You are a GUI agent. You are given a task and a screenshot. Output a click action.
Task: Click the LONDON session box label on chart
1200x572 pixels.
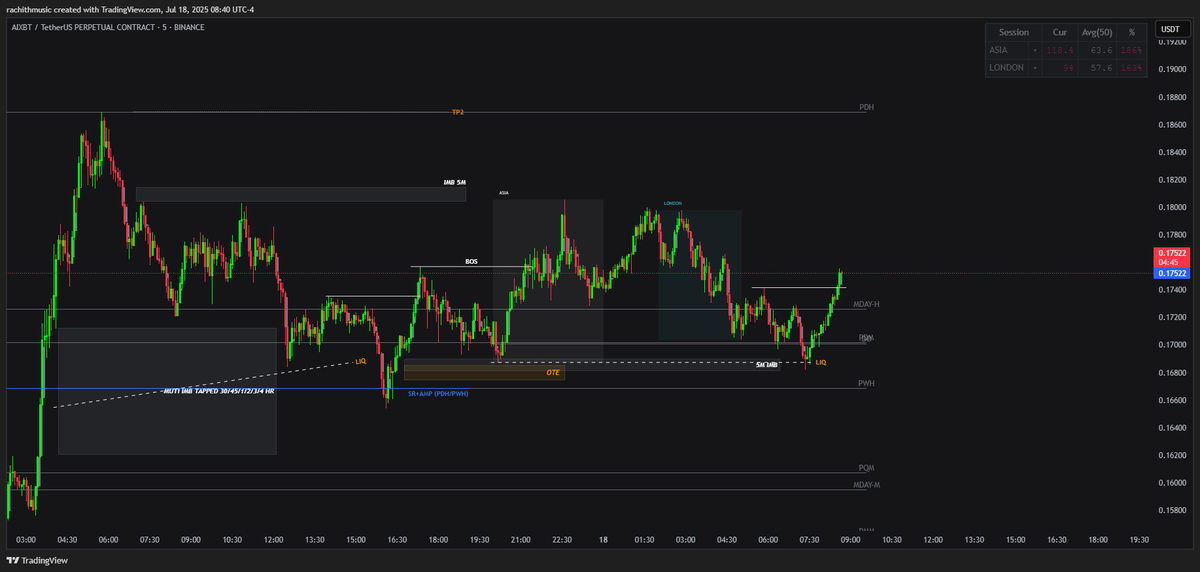pyautogui.click(x=673, y=203)
